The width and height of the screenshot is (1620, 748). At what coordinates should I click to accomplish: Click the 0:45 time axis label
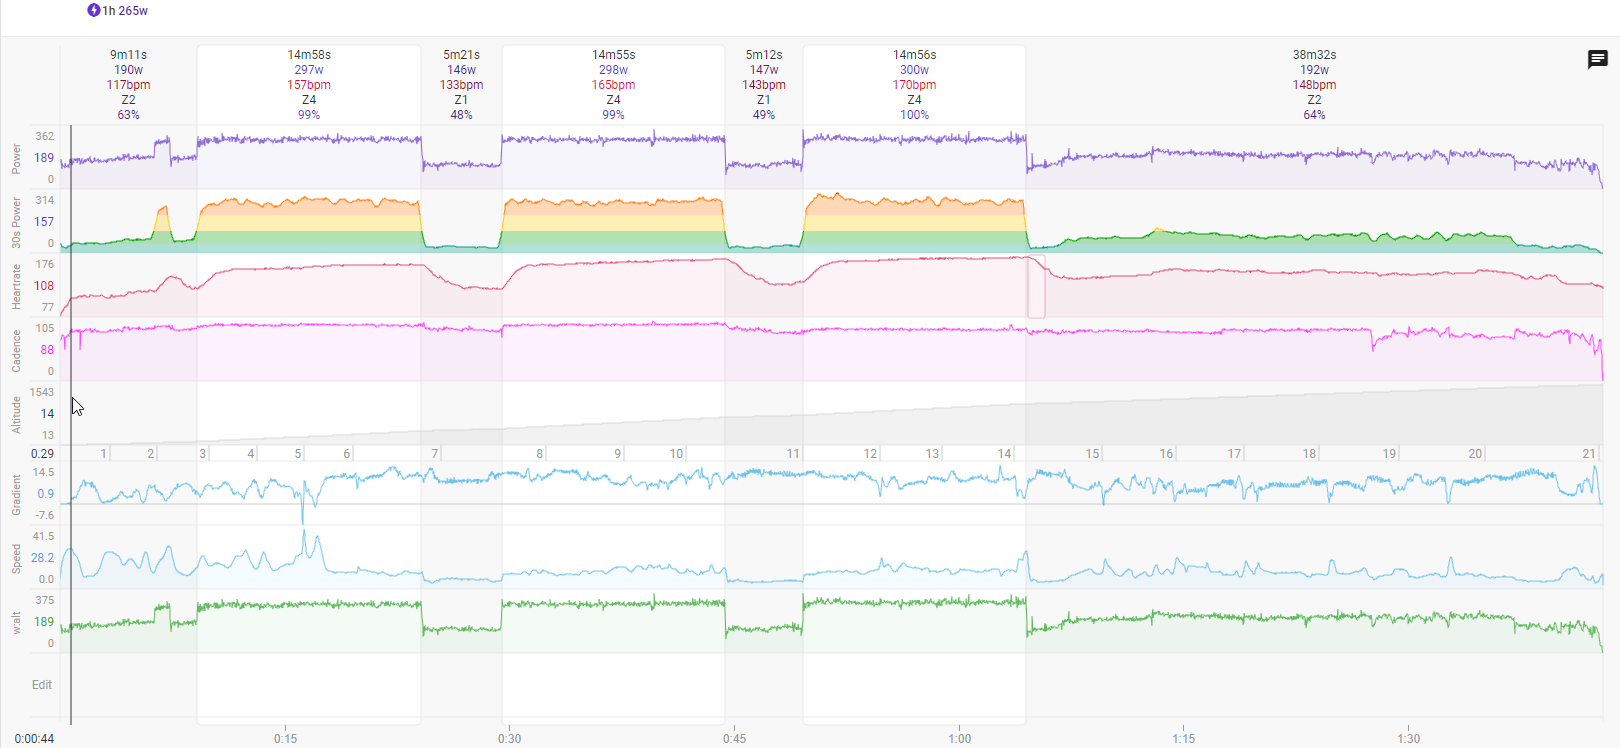734,739
